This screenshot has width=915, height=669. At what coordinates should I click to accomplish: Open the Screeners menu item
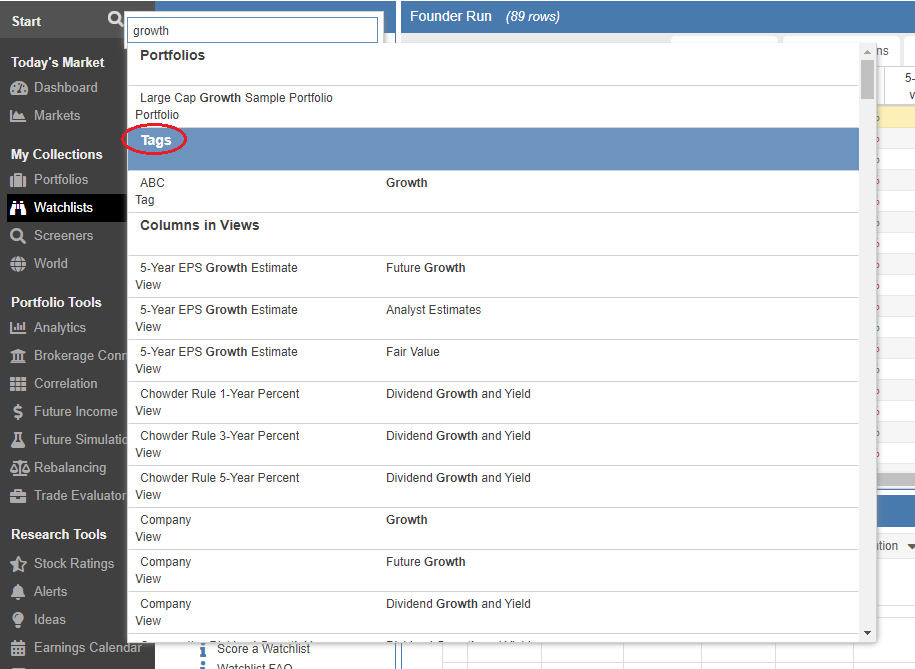(63, 236)
